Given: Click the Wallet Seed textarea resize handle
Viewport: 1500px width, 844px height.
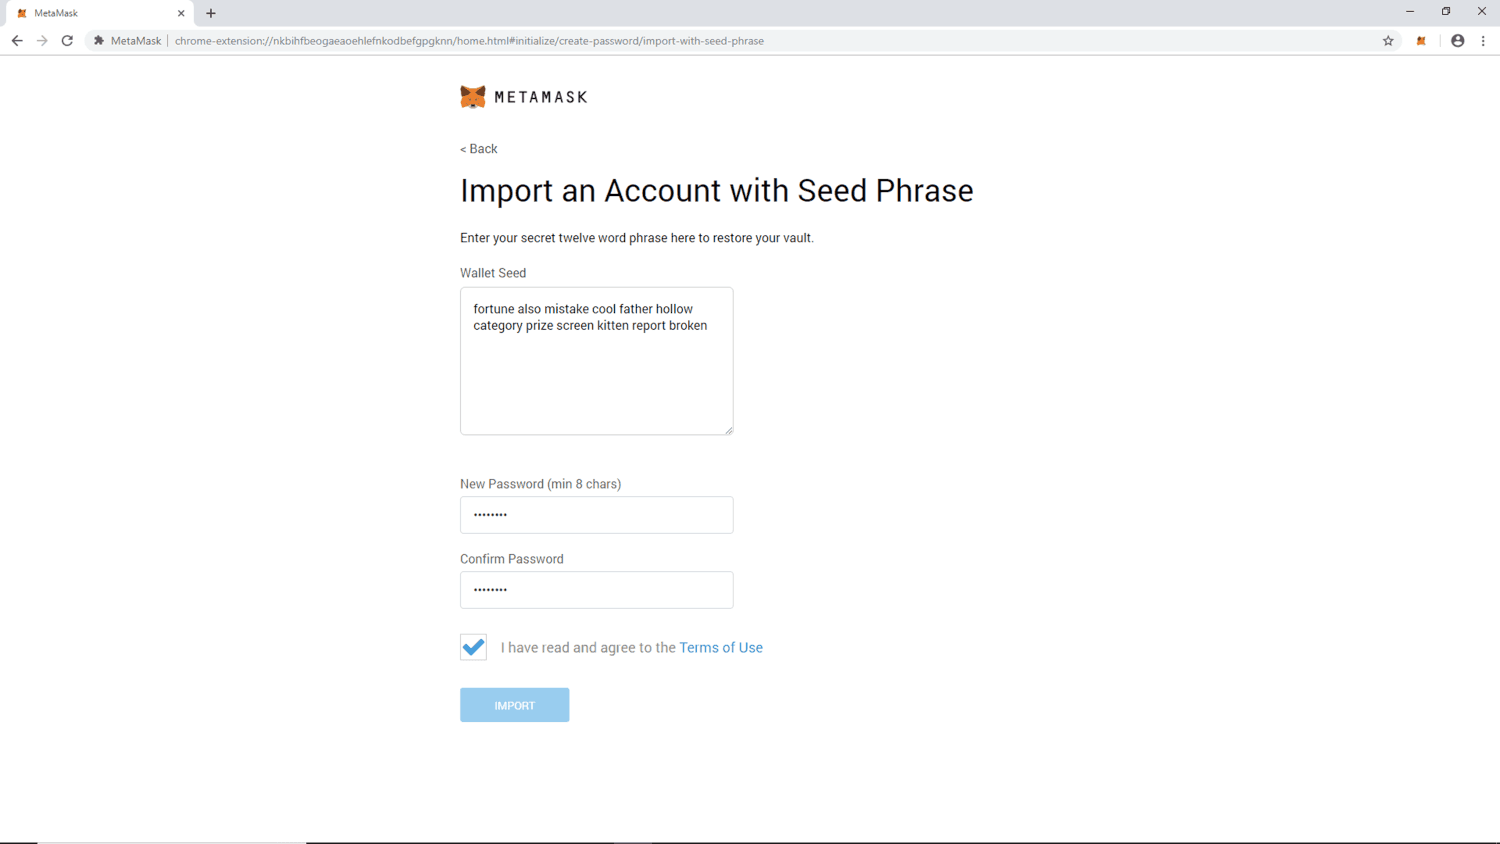Looking at the screenshot, I should 728,430.
